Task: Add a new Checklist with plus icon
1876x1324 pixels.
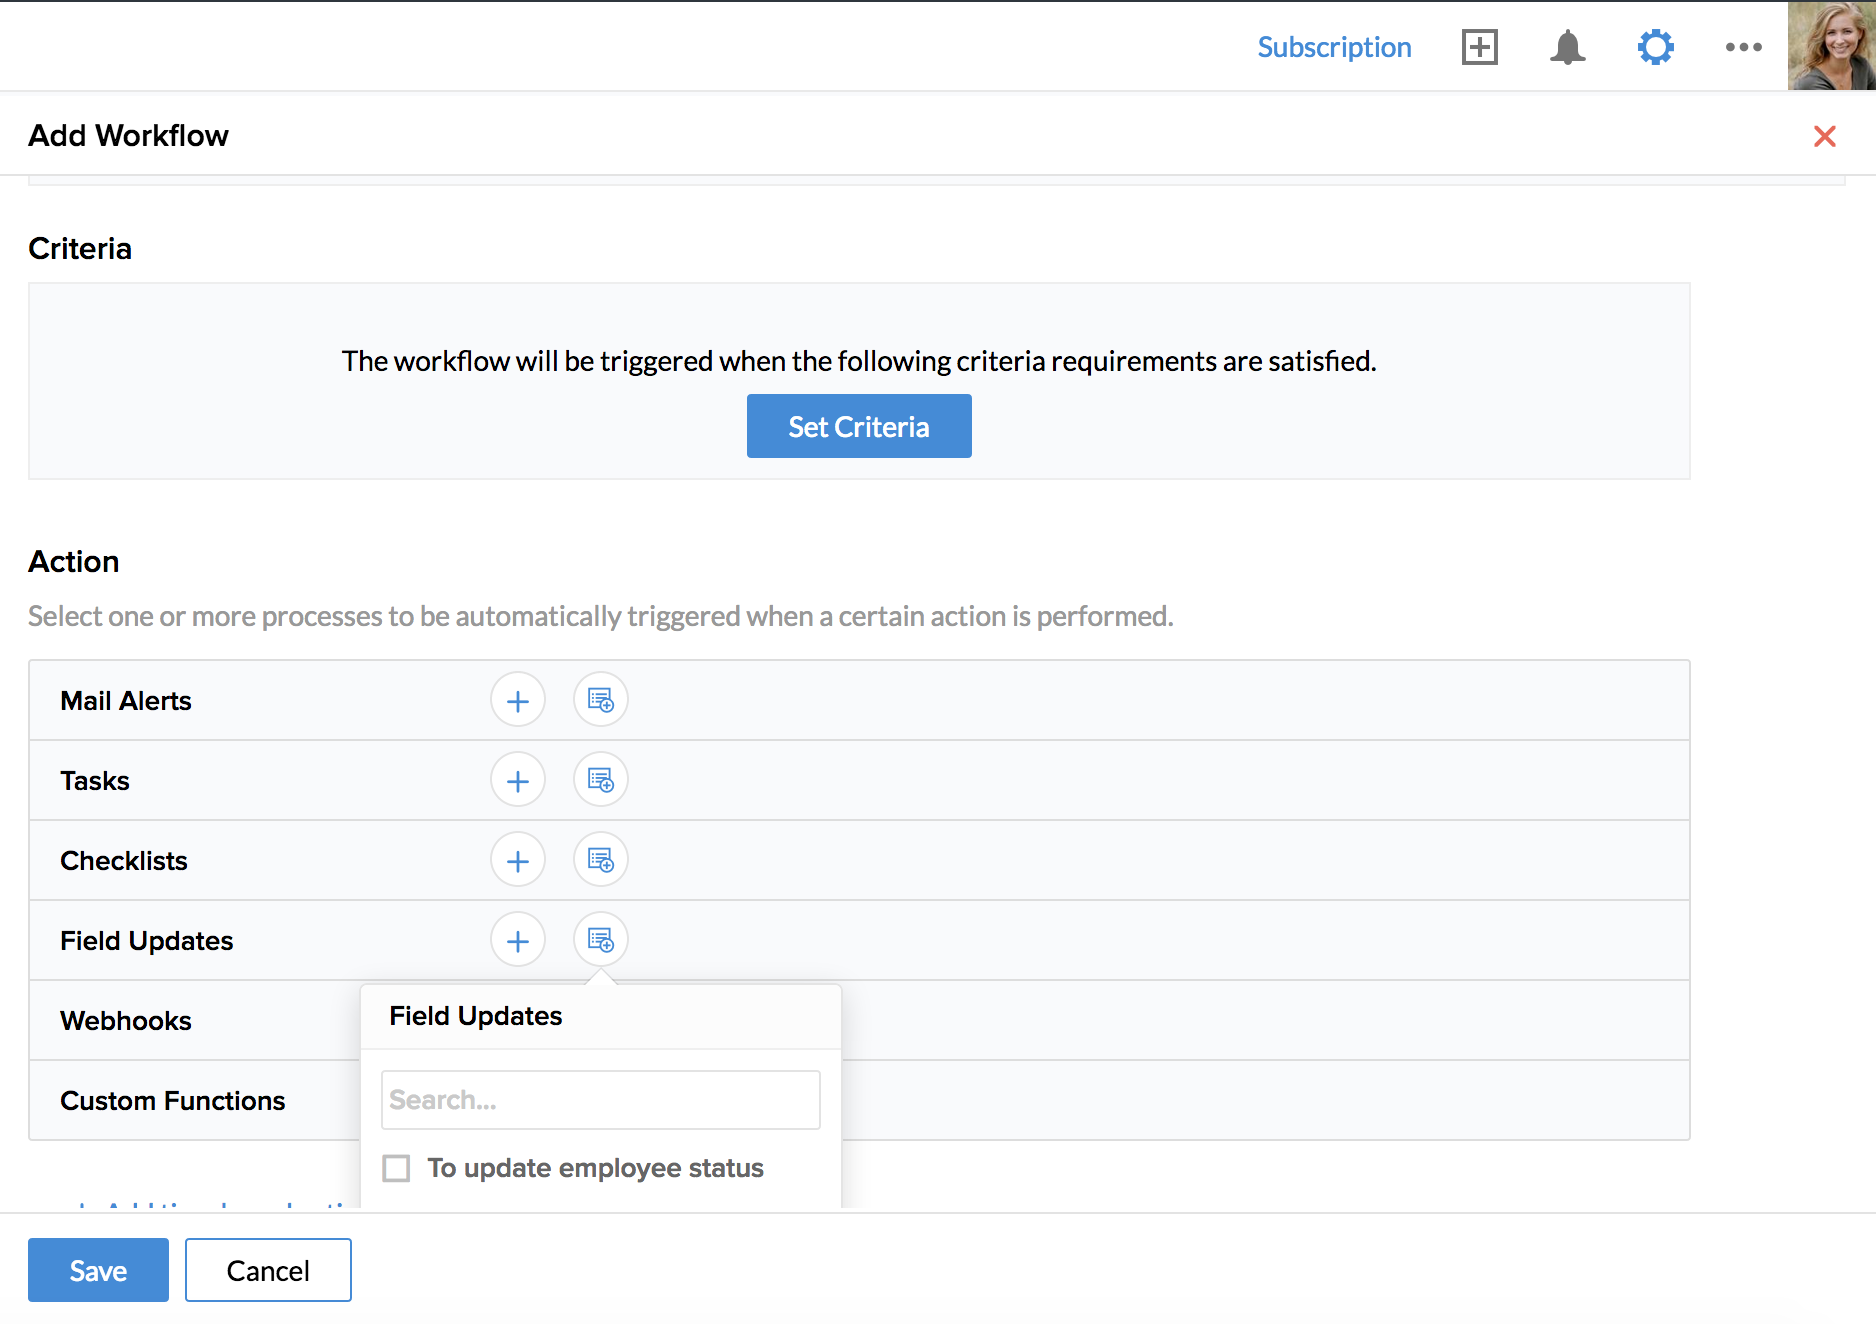Action: [517, 861]
